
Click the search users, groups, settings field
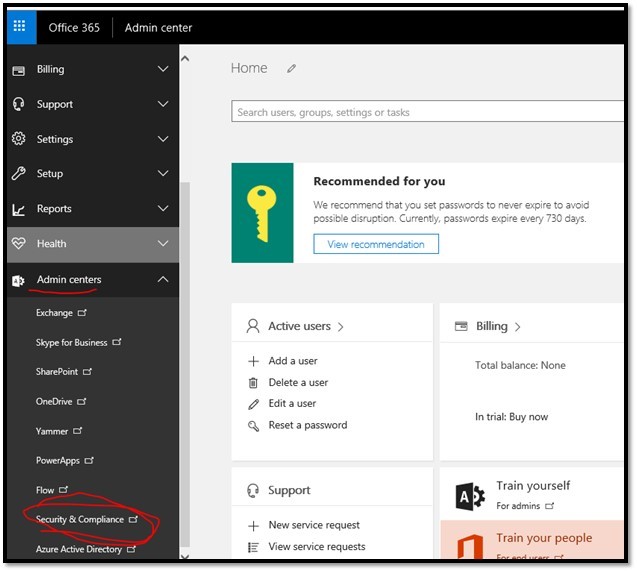pos(425,112)
